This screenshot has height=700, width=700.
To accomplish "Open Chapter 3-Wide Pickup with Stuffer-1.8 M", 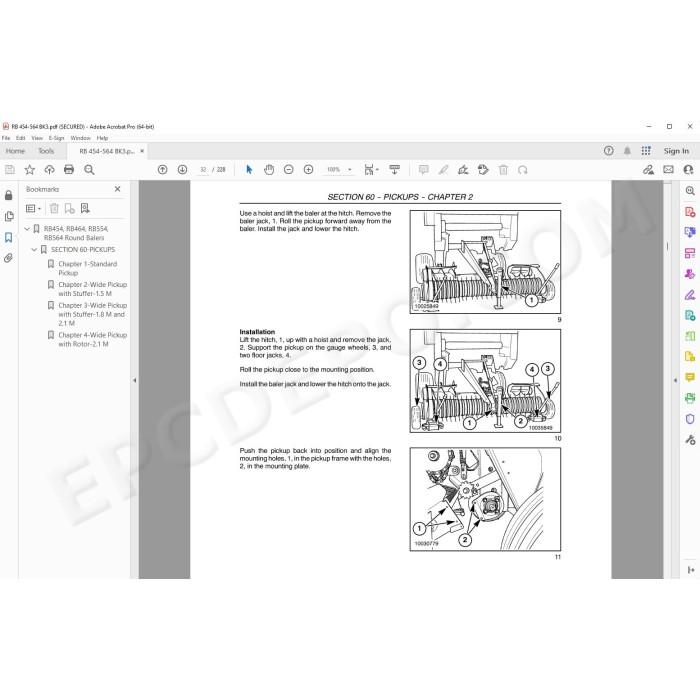I will pyautogui.click(x=92, y=314).
